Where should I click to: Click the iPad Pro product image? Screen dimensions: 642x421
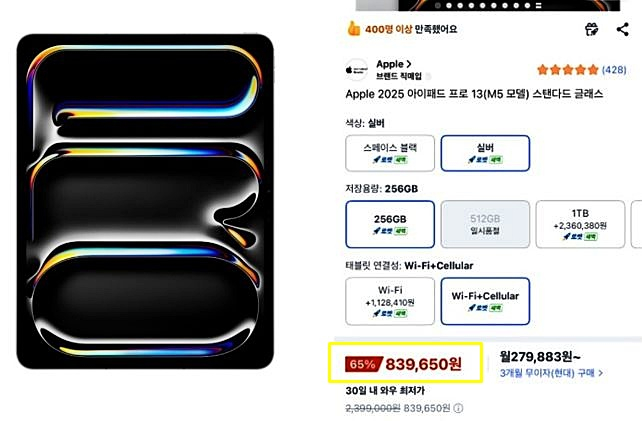click(144, 201)
